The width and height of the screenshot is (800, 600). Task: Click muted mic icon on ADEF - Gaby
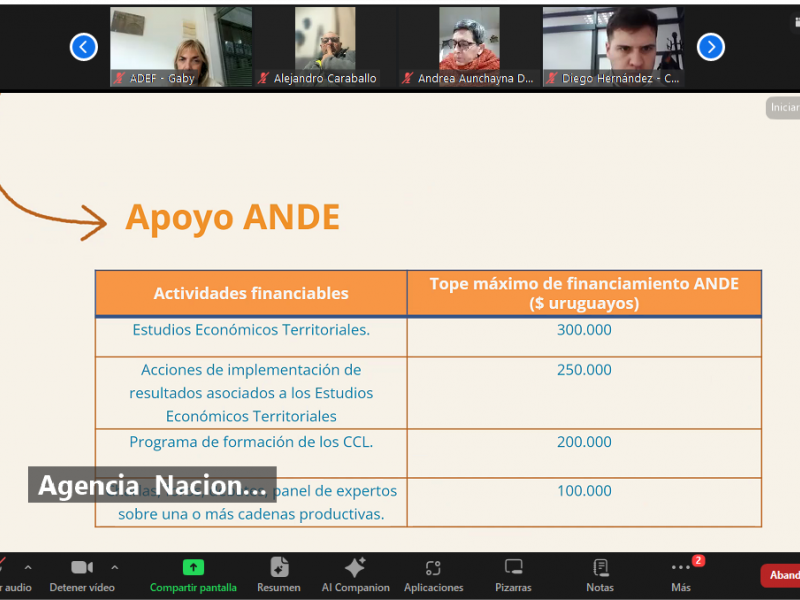[x=119, y=78]
